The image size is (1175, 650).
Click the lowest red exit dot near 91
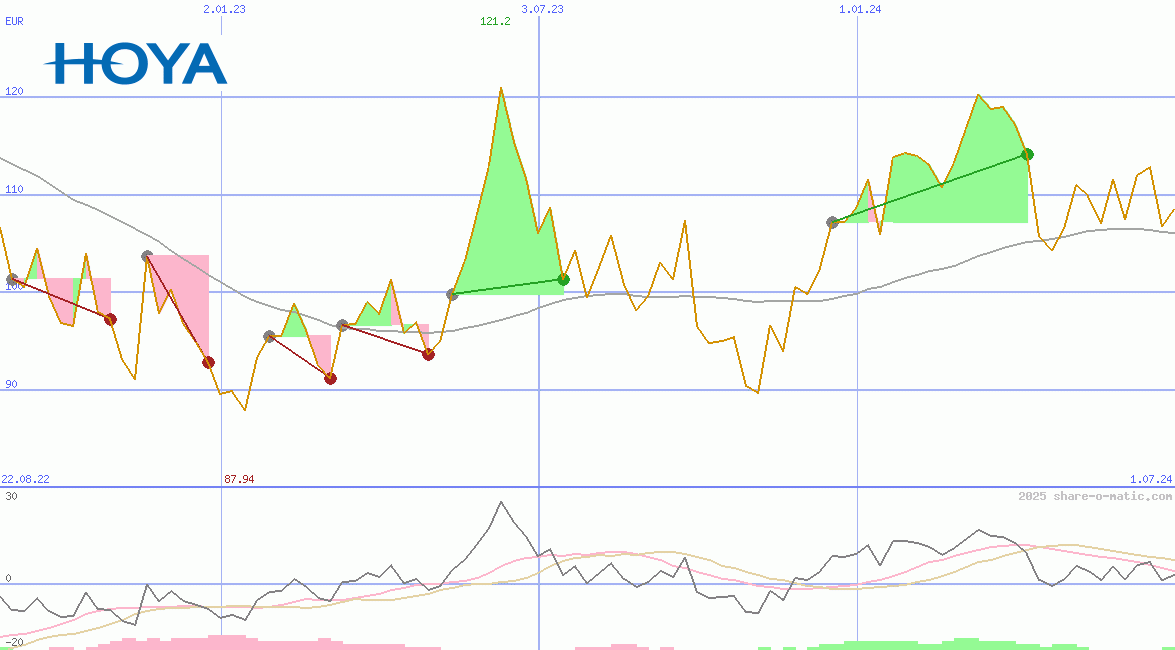(330, 379)
